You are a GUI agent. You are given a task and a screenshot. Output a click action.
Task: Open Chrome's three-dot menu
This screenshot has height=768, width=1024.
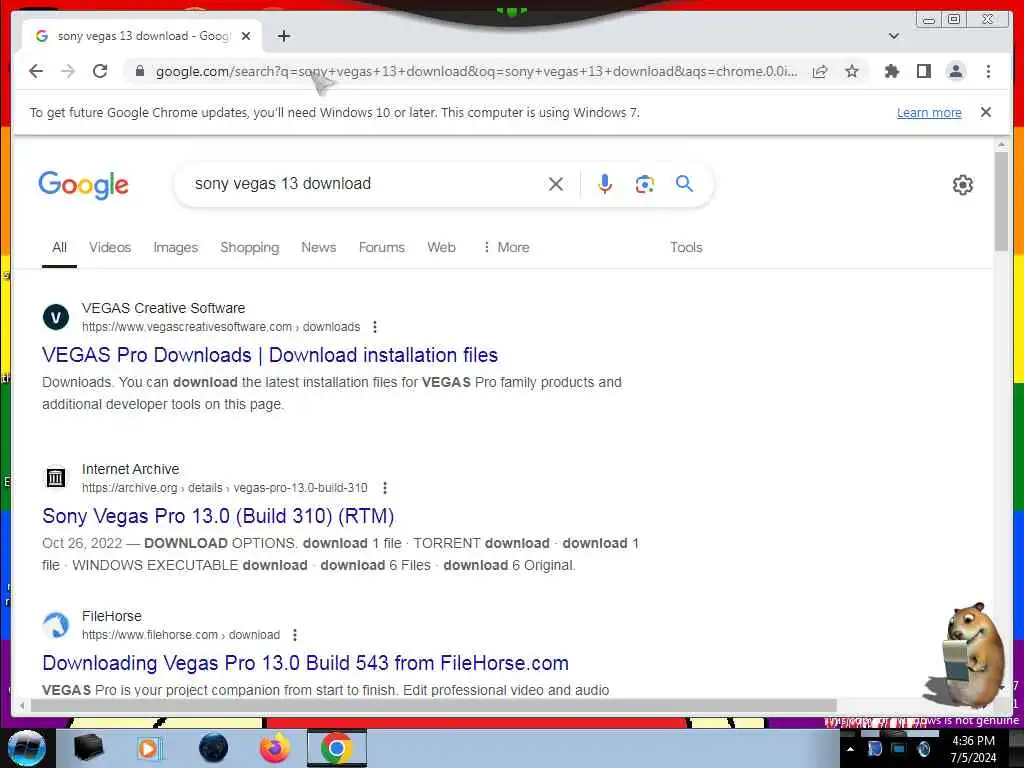point(988,71)
